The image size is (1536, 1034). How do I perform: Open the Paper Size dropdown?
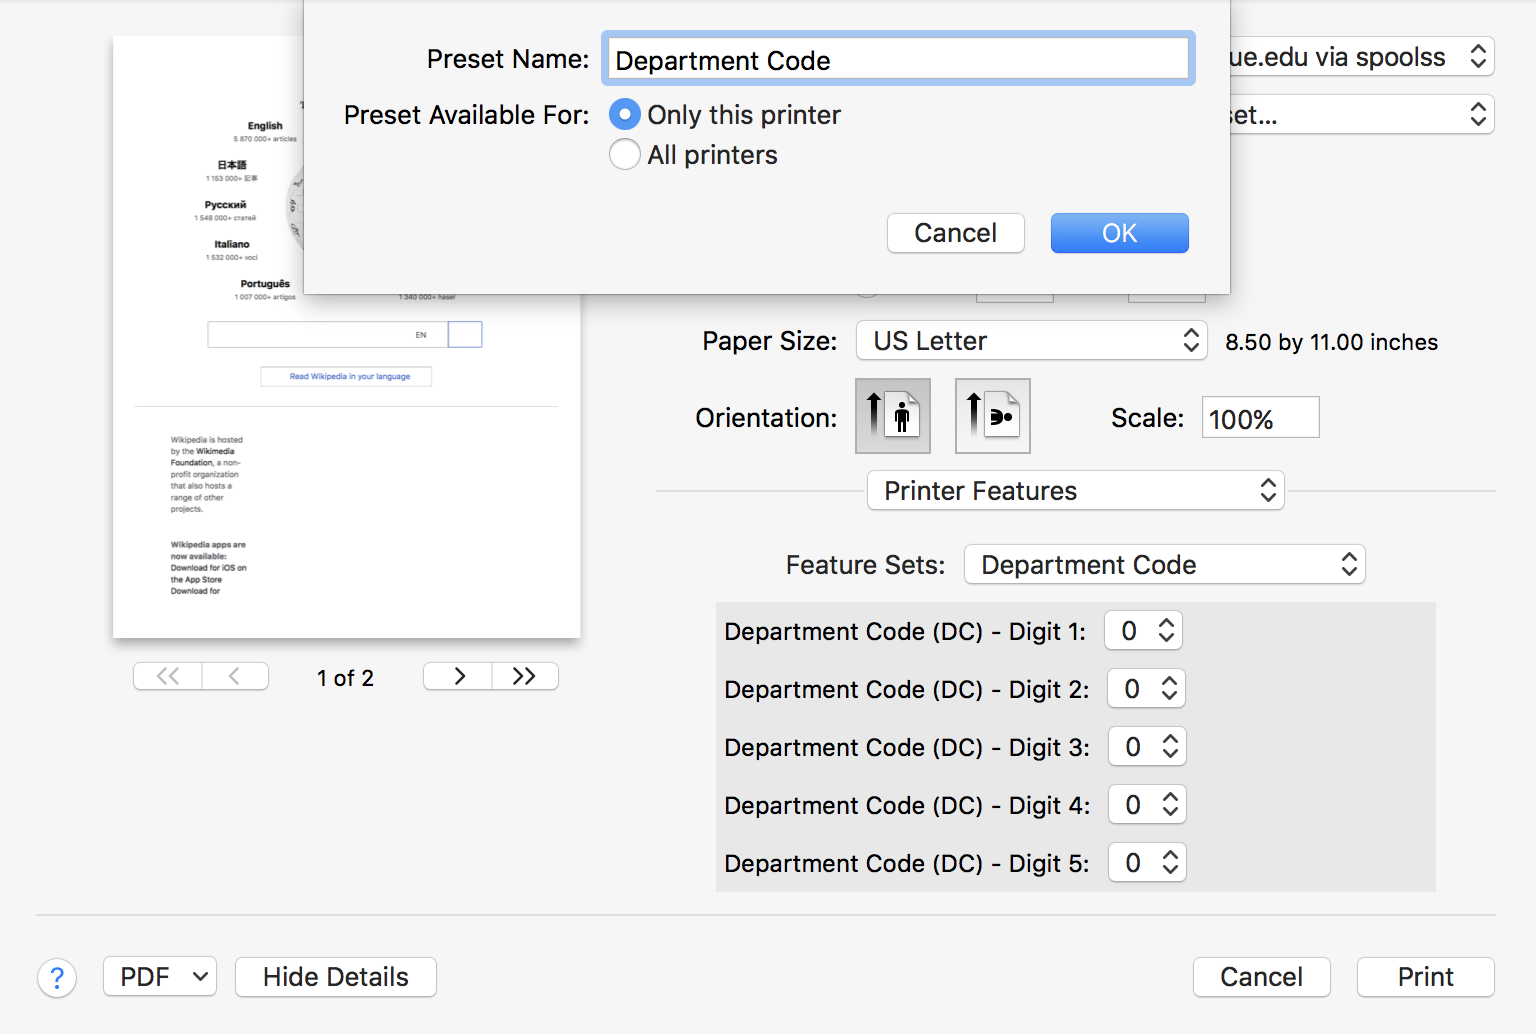tap(1031, 341)
